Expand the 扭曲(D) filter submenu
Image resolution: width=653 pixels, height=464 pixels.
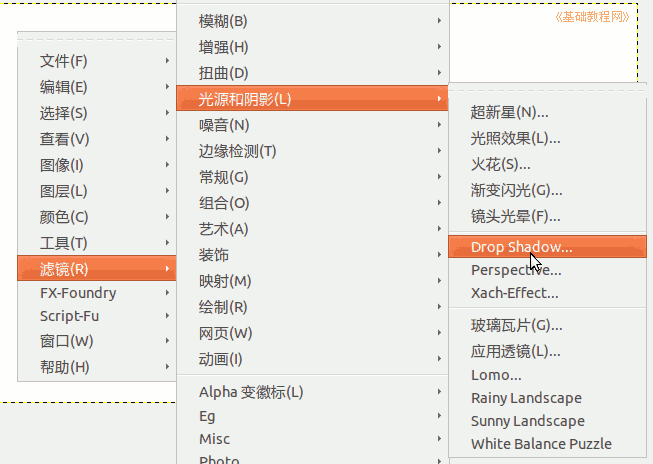pos(312,73)
